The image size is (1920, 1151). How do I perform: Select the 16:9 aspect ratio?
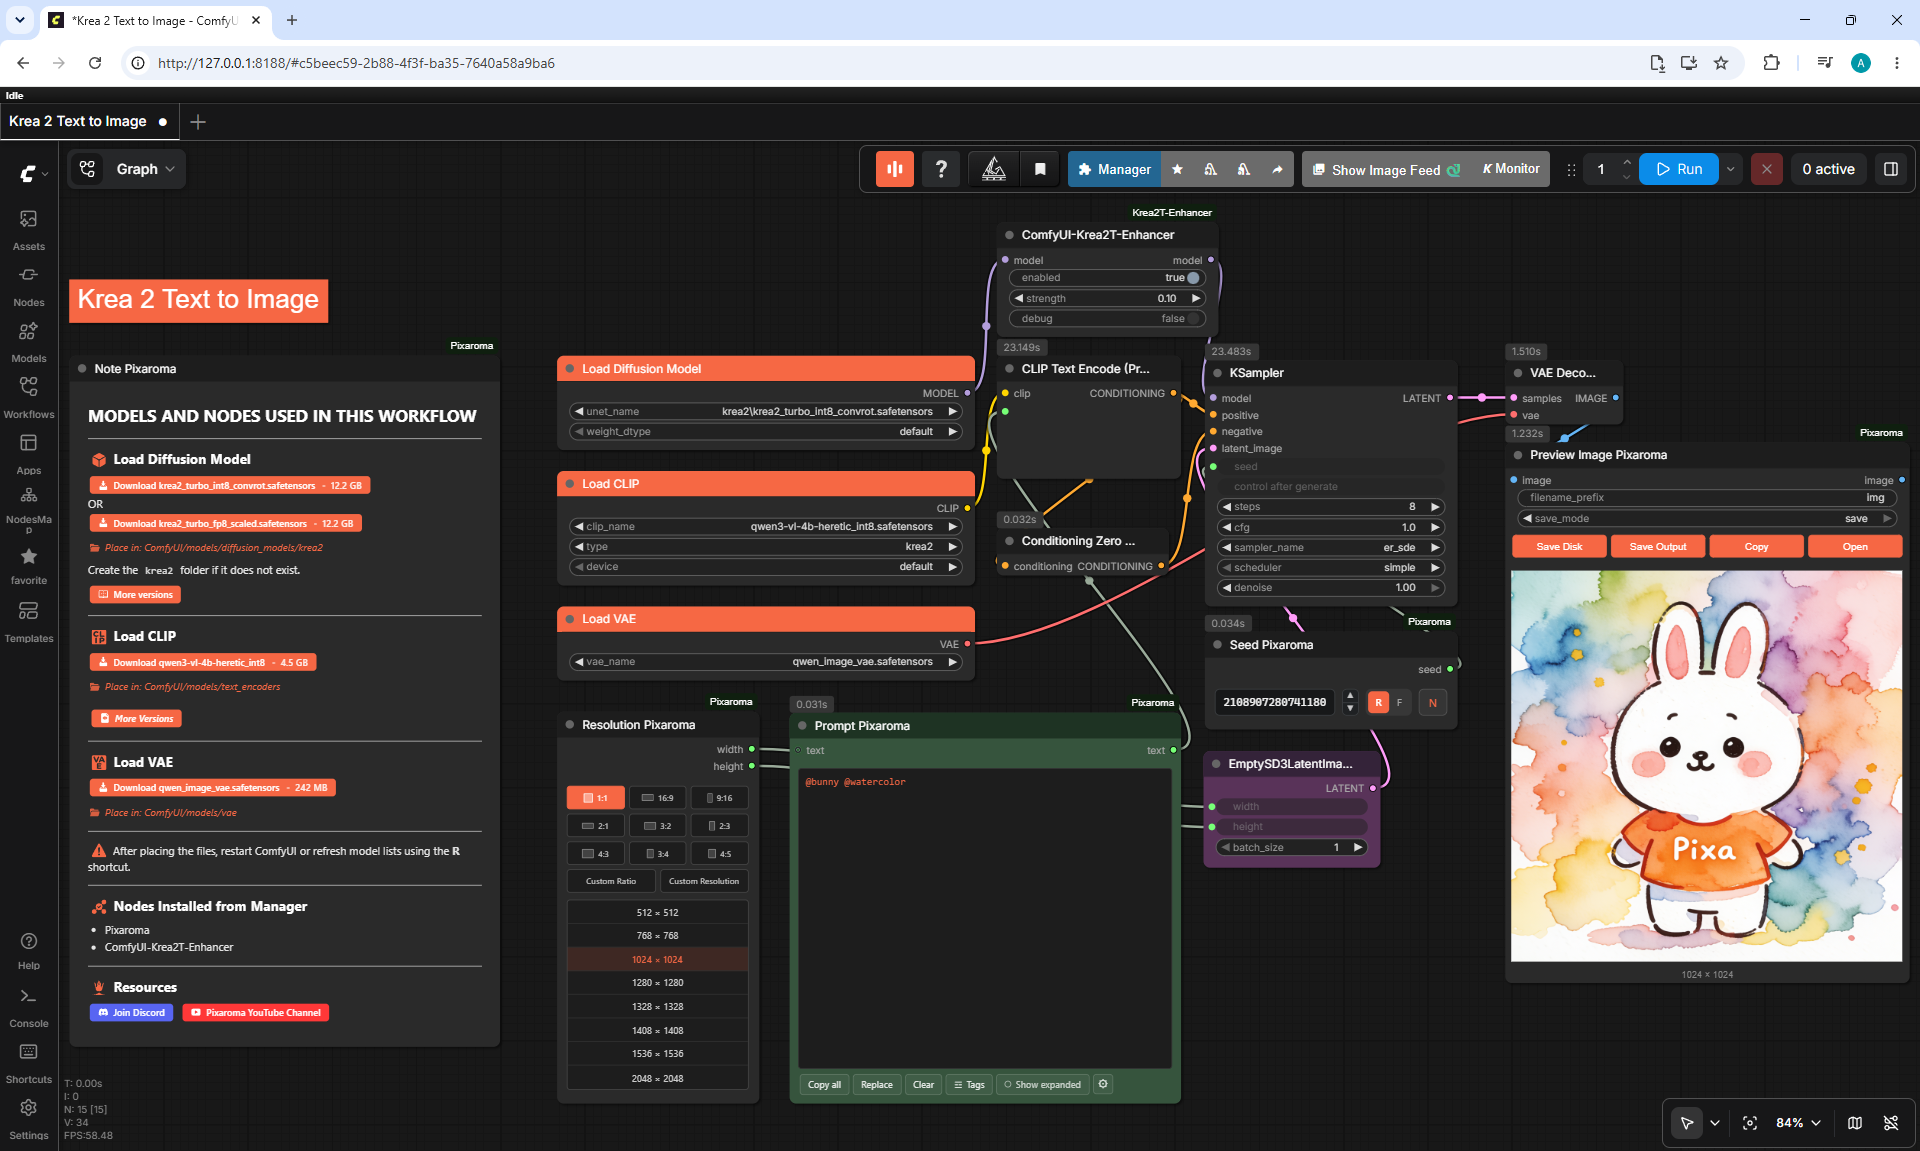pyautogui.click(x=657, y=798)
